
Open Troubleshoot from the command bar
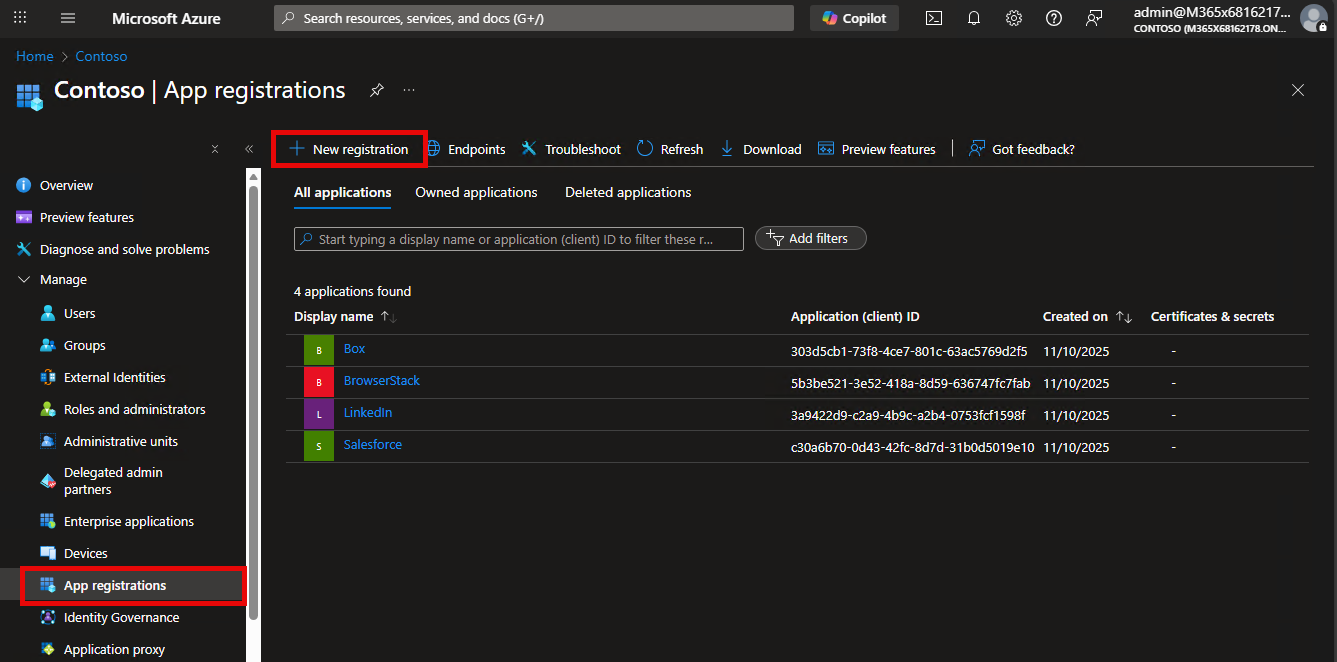(570, 148)
